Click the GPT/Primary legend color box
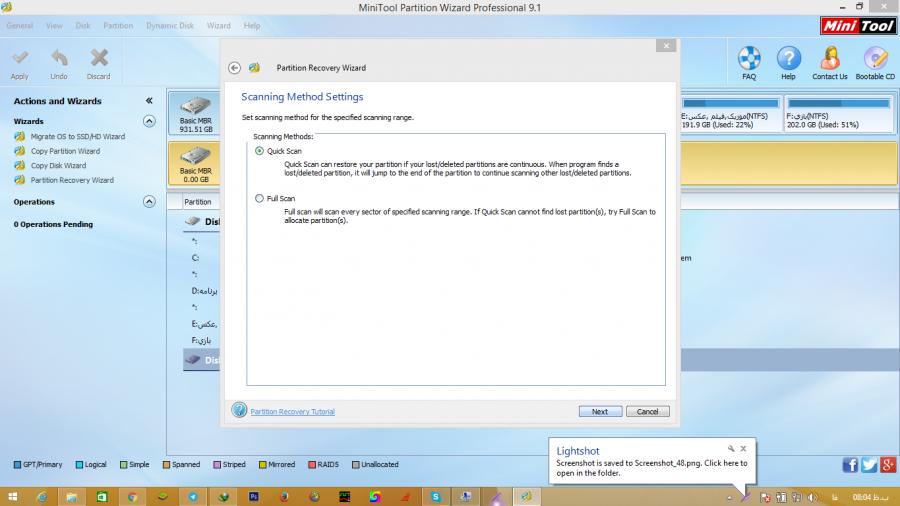900x506 pixels. click(17, 465)
